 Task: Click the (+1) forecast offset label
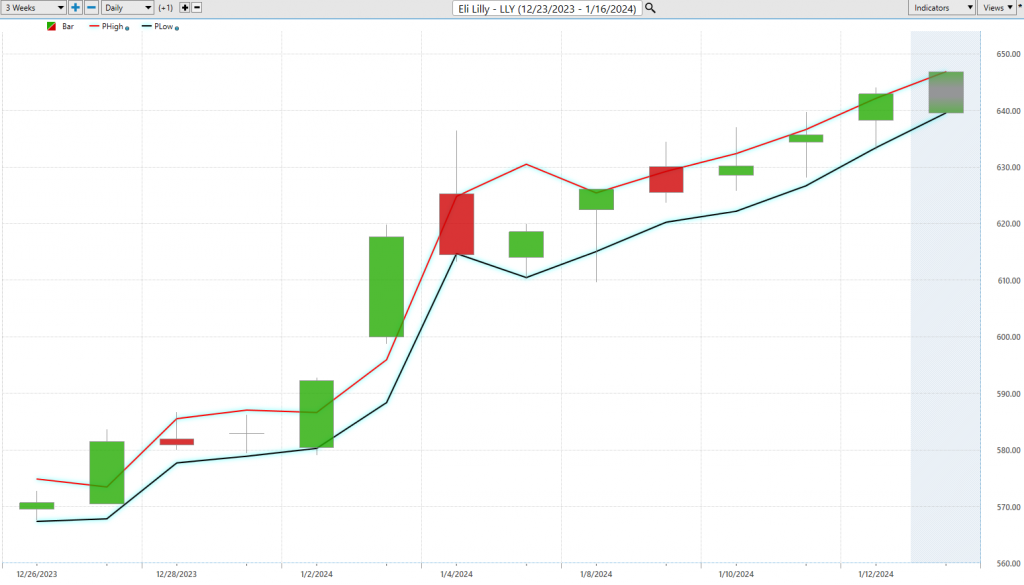pos(166,8)
